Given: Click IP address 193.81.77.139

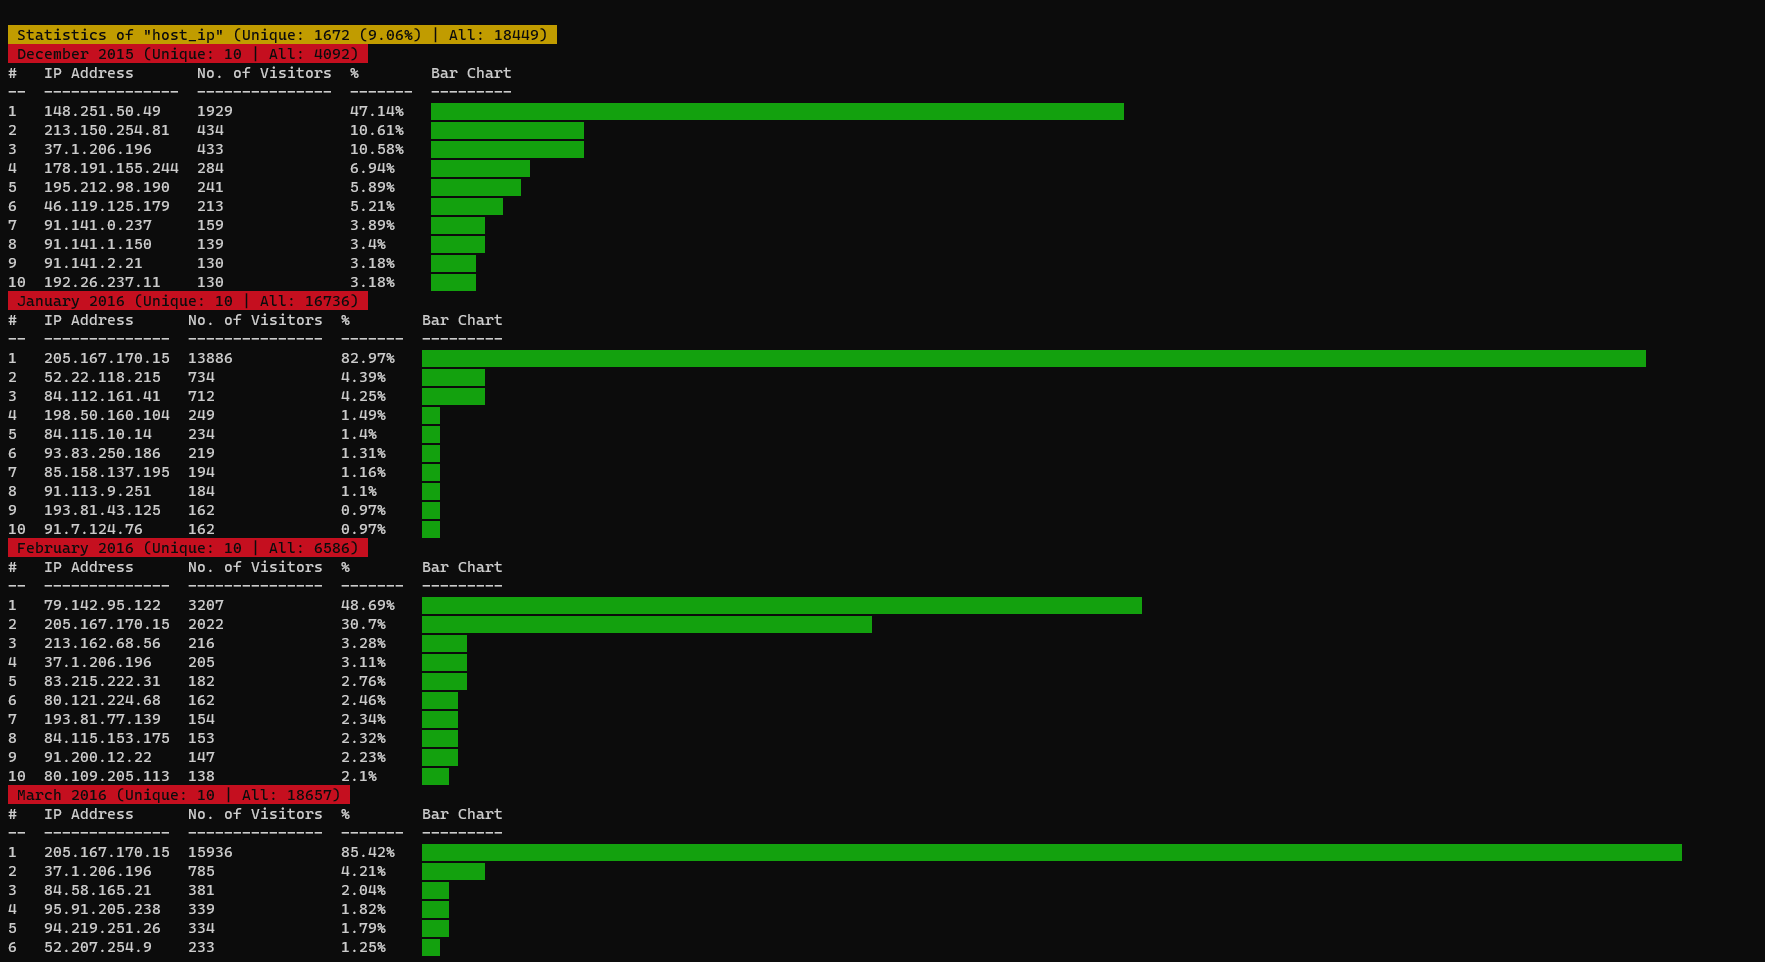Looking at the screenshot, I should point(102,719).
